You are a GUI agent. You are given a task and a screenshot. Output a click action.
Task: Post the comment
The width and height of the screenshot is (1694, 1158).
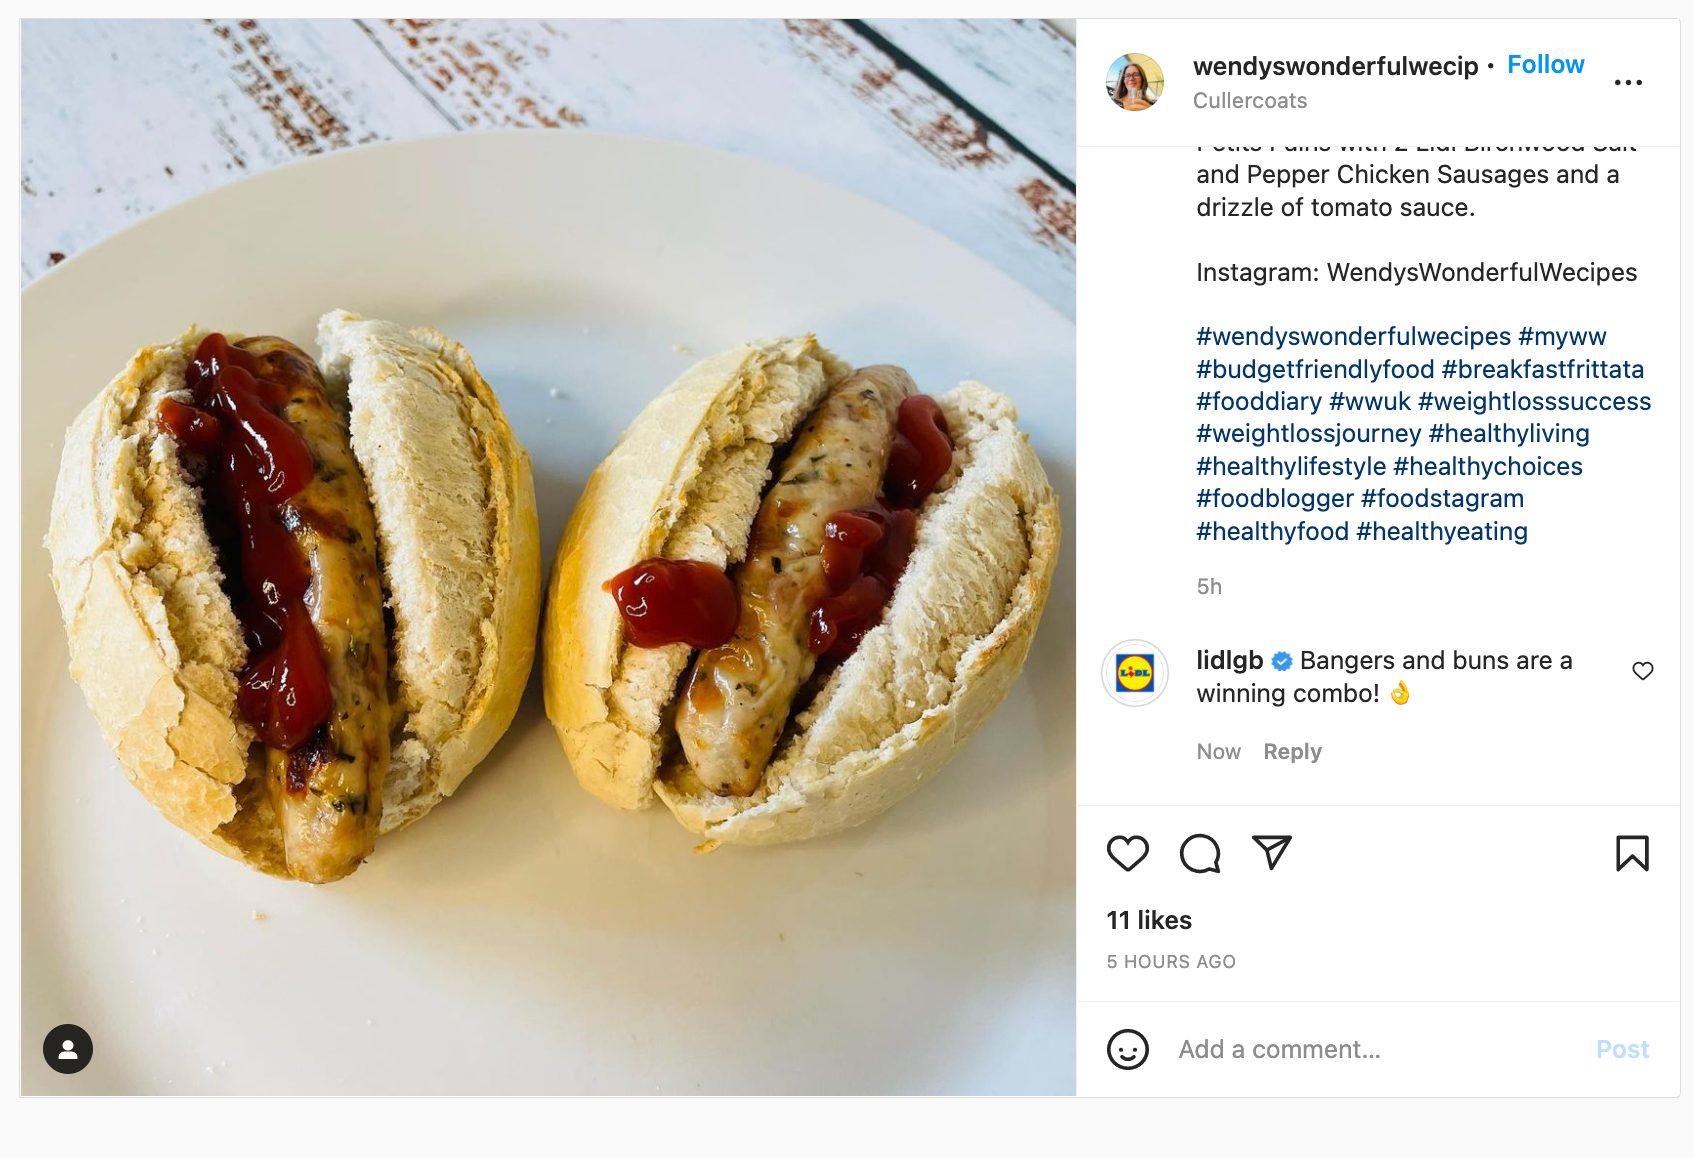[x=1622, y=1049]
